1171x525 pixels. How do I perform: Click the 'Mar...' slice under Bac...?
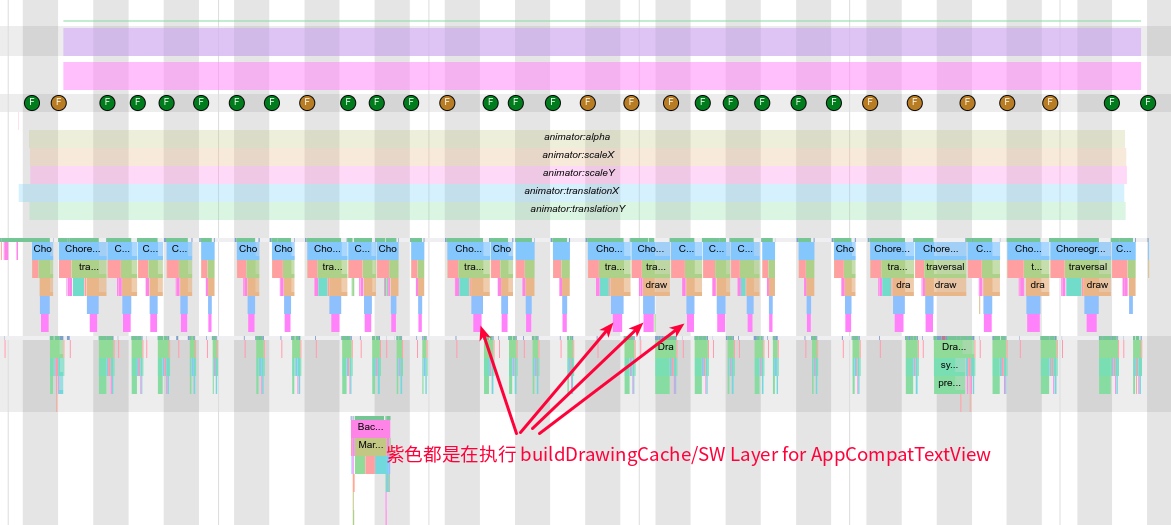pos(370,445)
